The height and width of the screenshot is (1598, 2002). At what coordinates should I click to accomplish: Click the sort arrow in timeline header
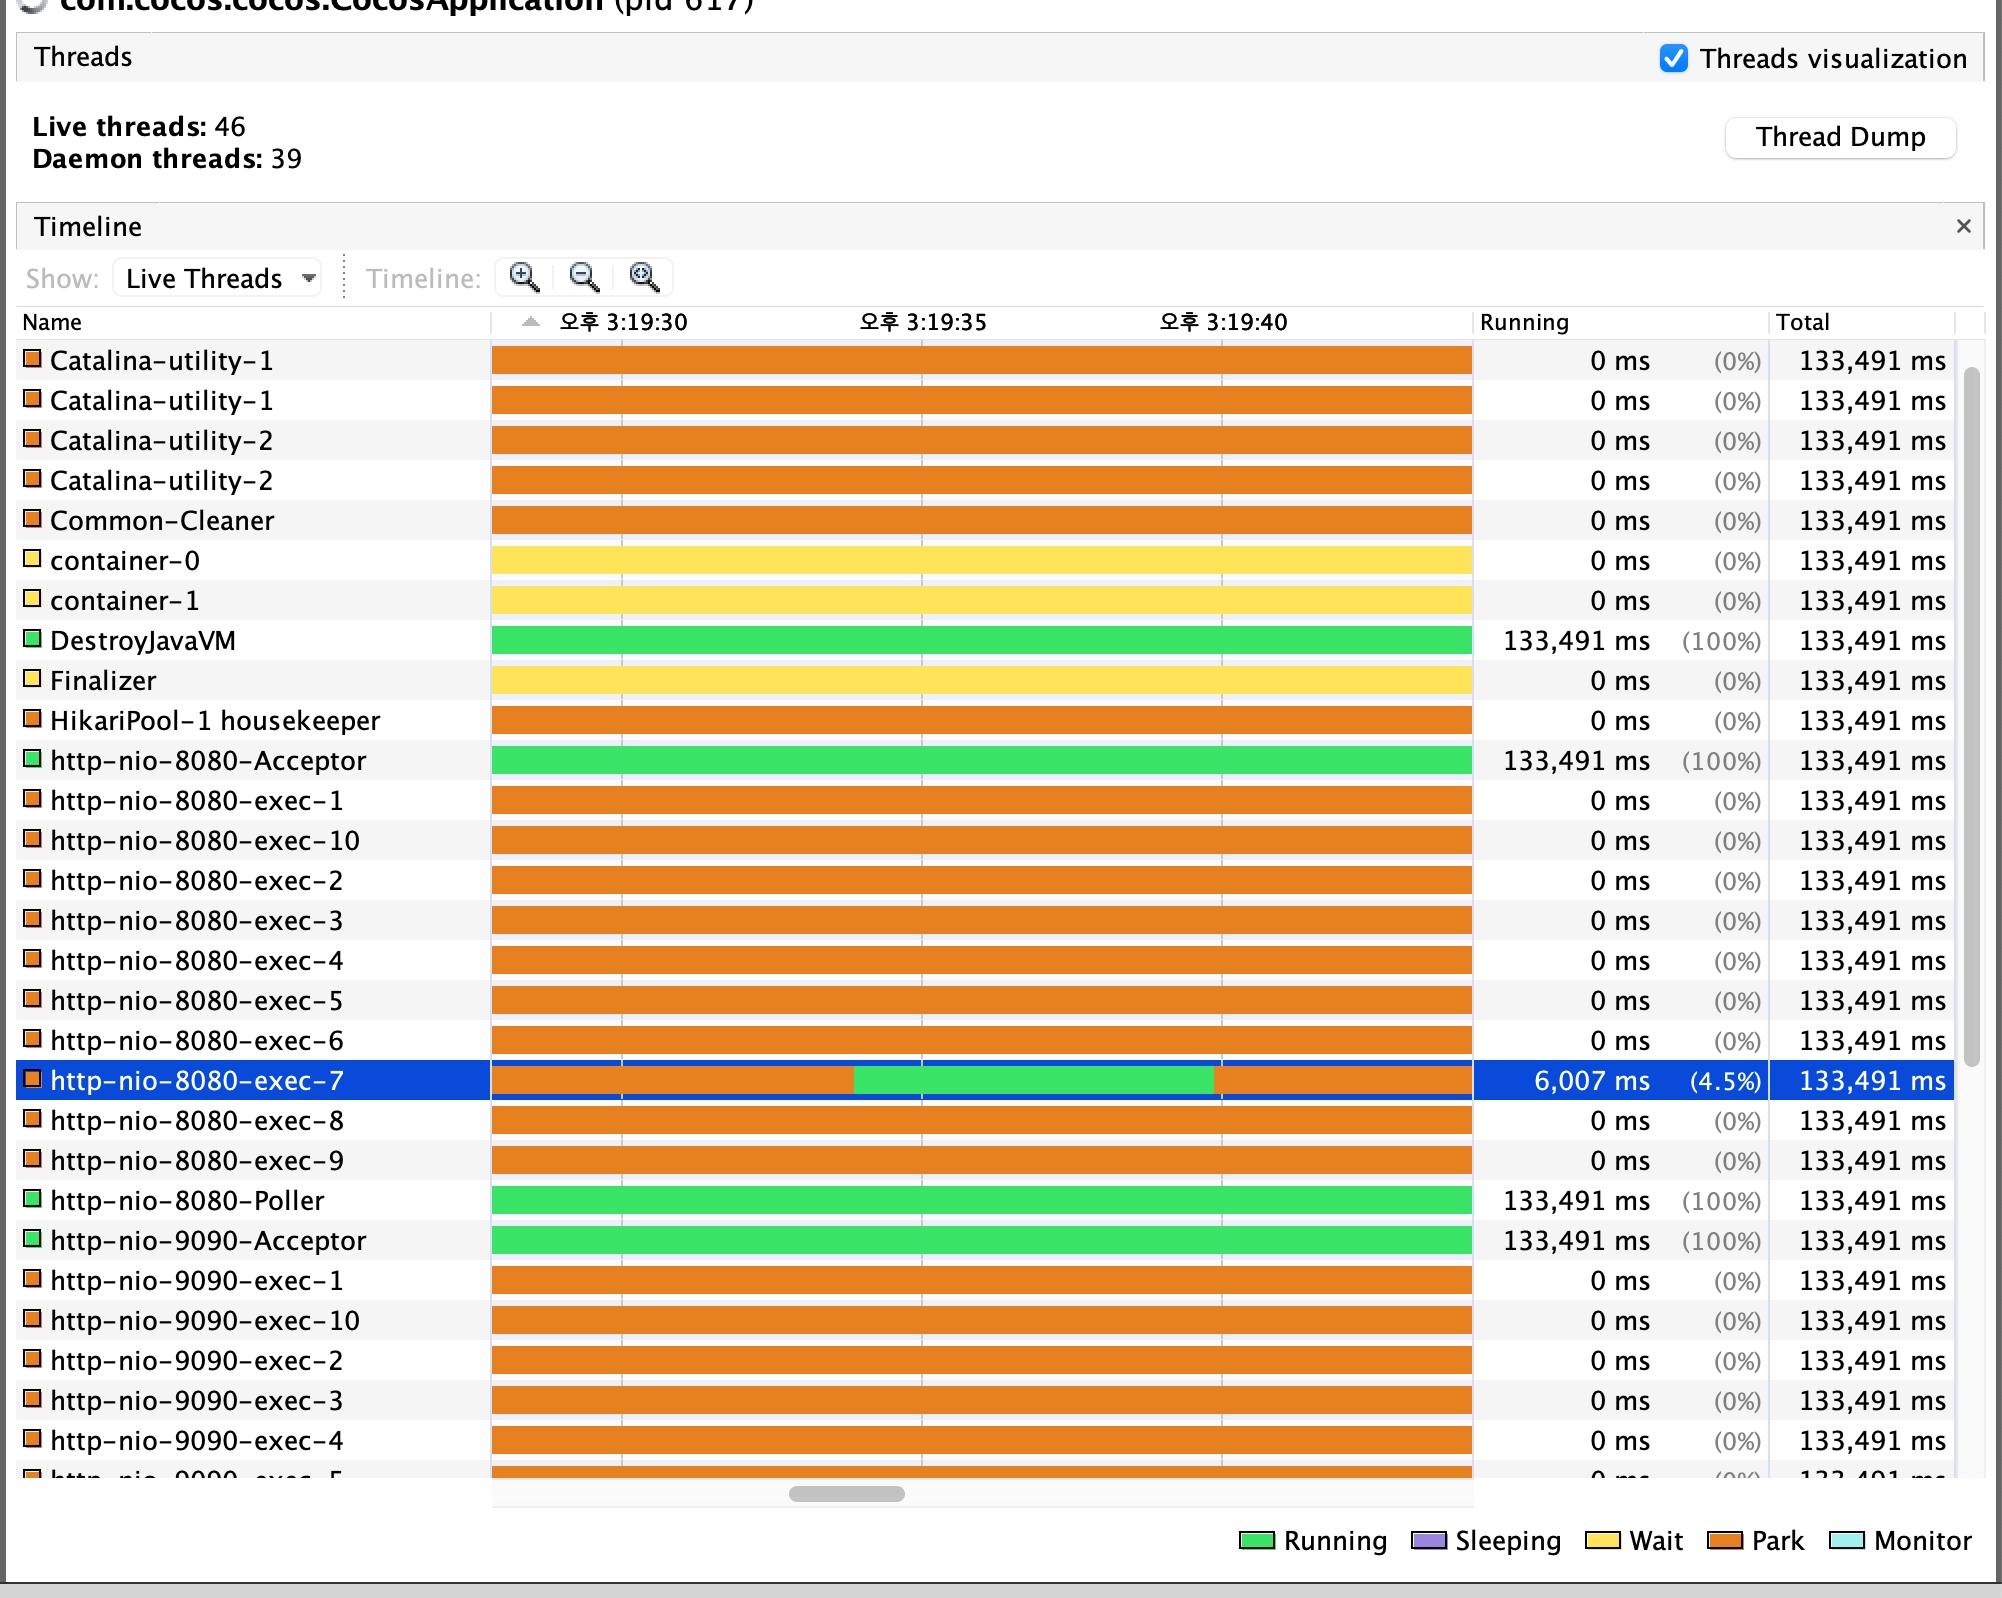coord(531,322)
